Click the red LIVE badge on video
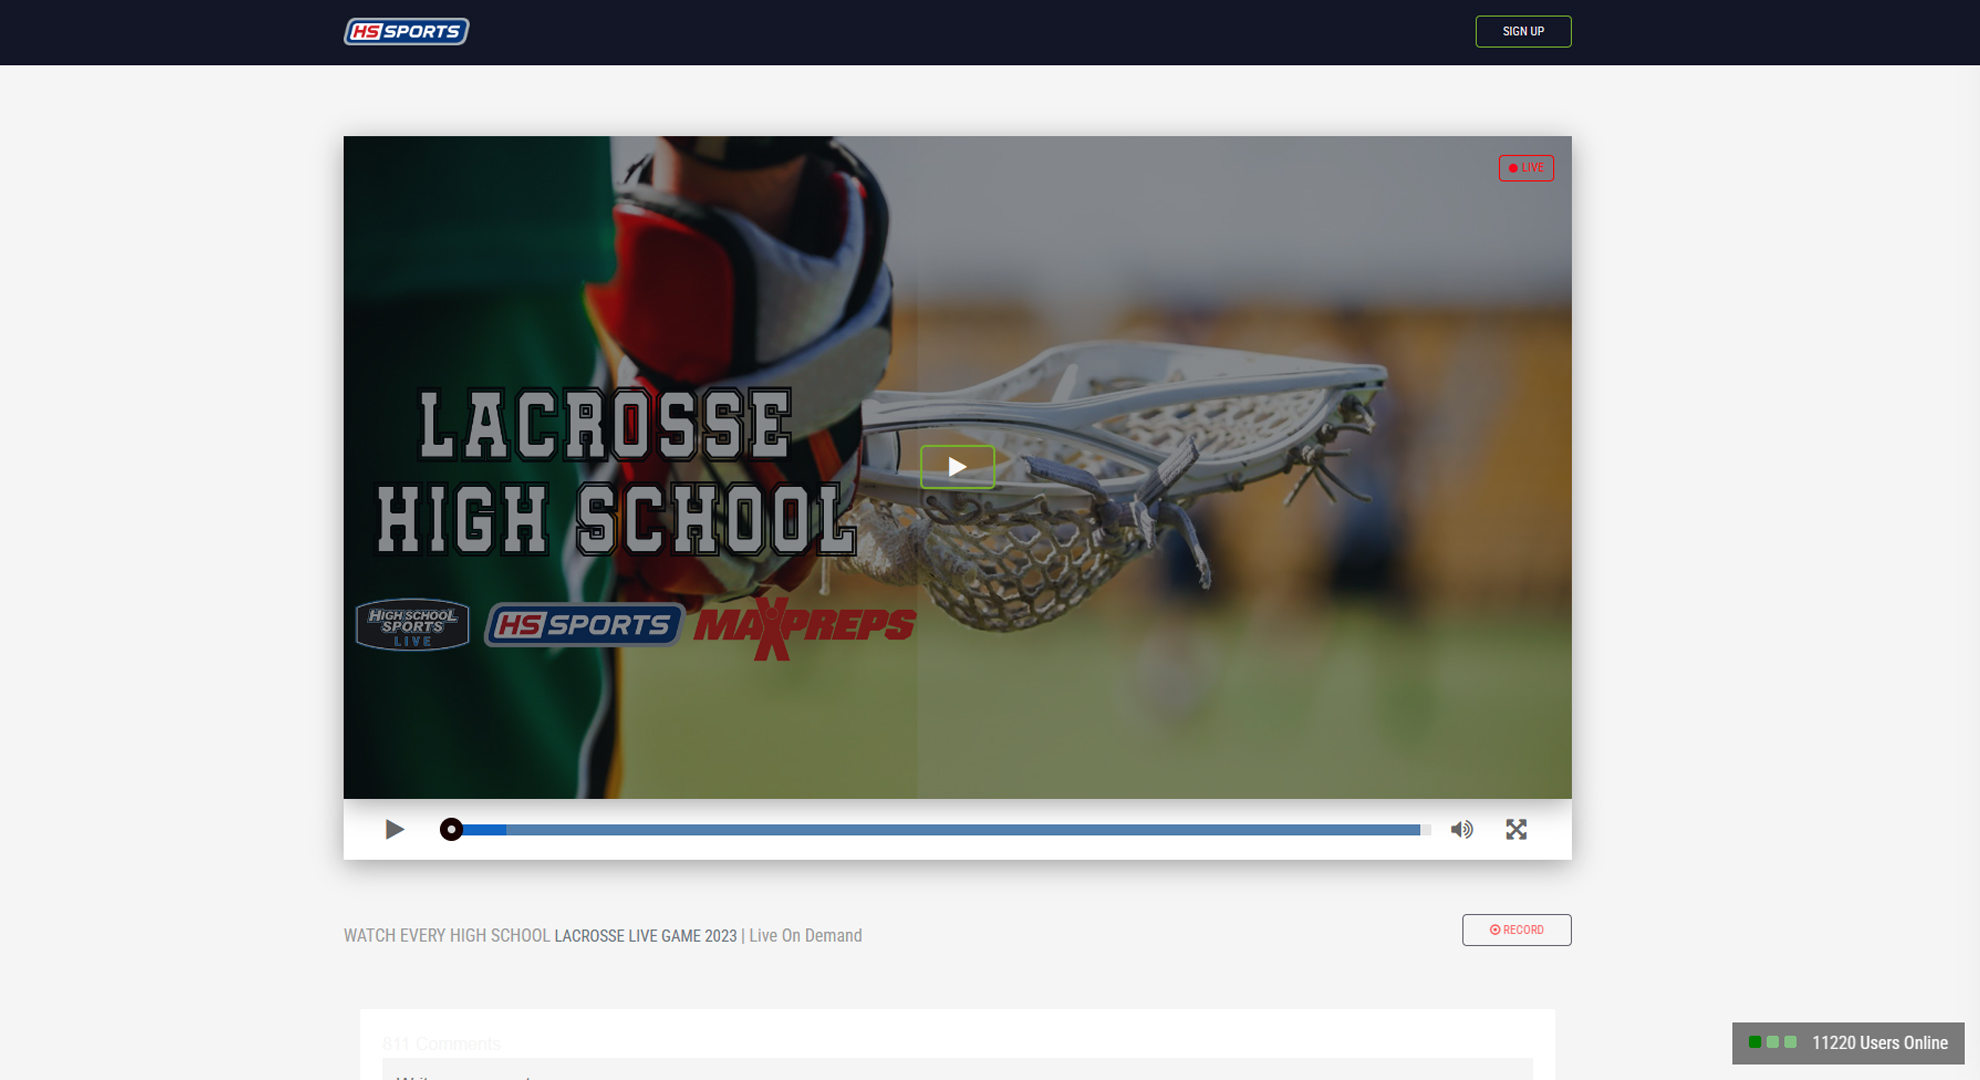 (1525, 168)
